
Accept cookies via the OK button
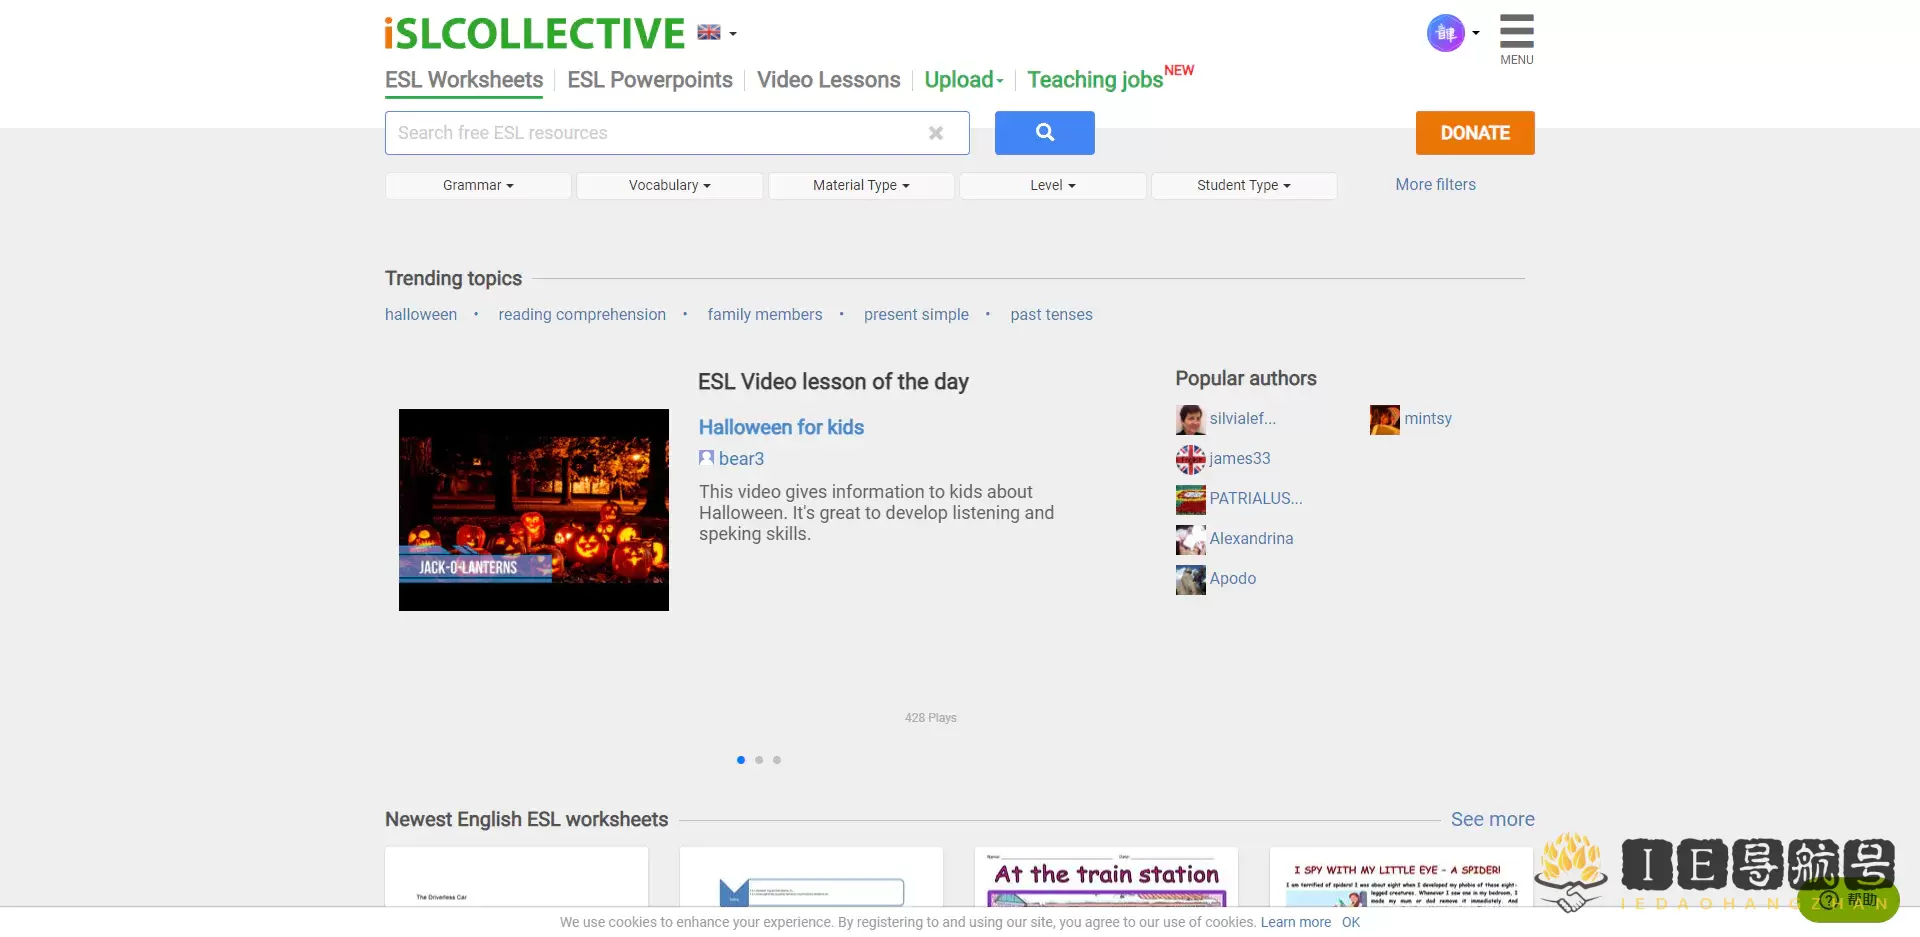click(x=1350, y=922)
